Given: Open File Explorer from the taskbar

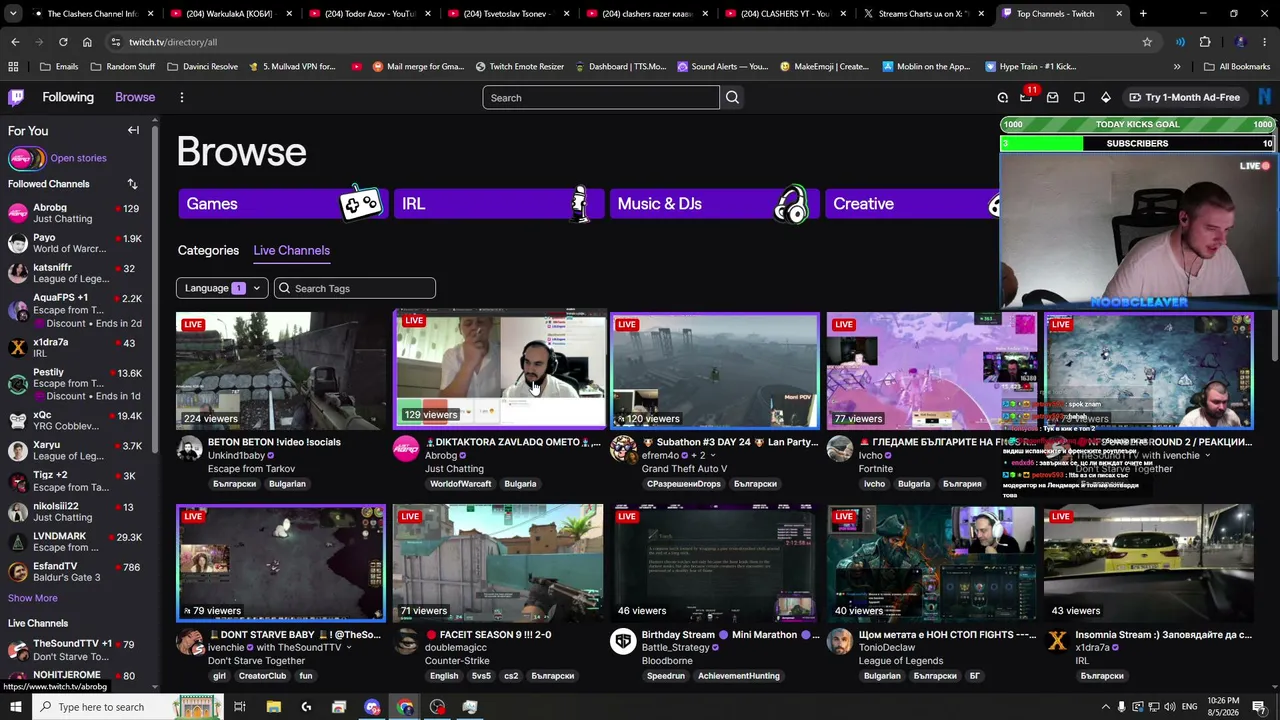Looking at the screenshot, I should 273,707.
